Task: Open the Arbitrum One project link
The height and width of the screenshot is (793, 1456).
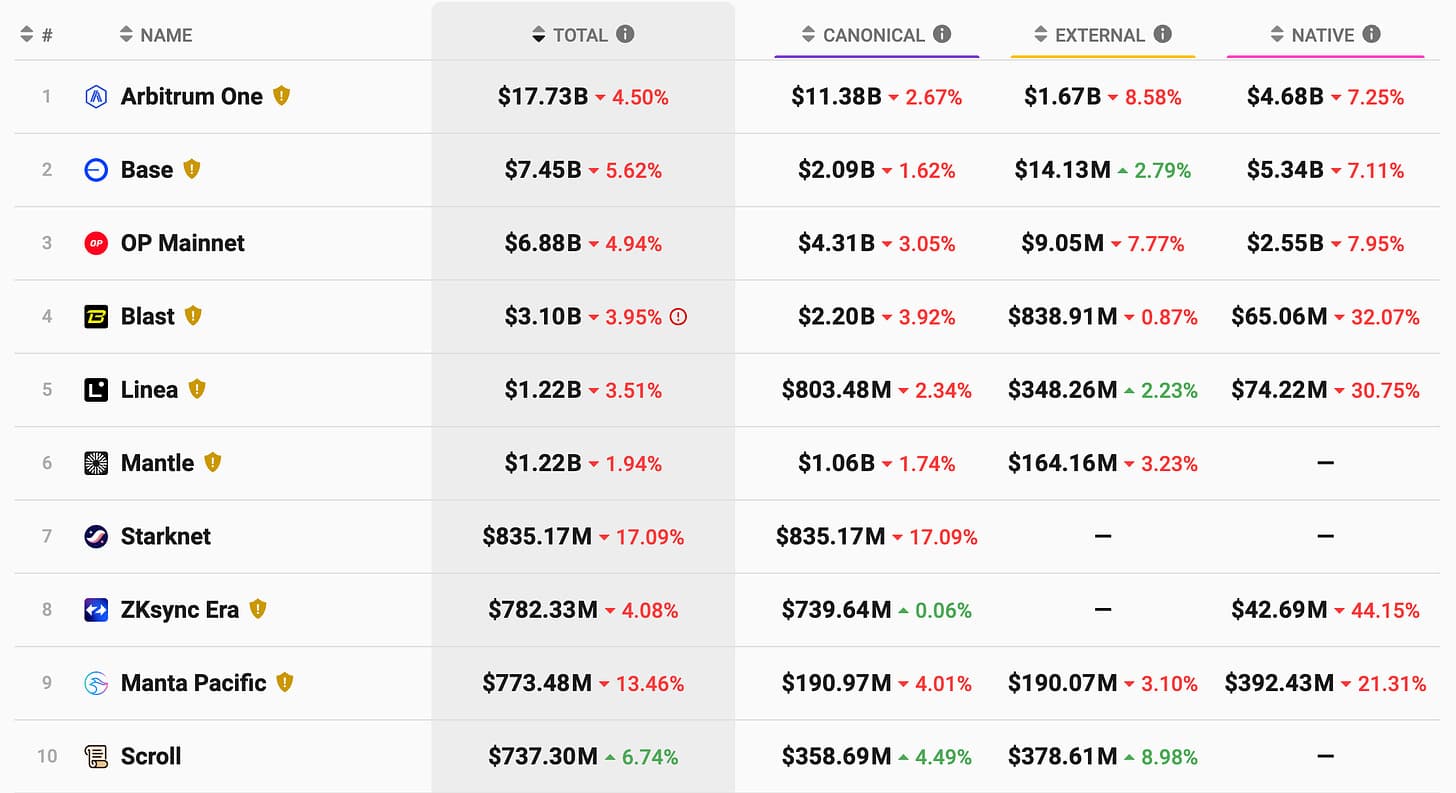Action: [x=192, y=97]
